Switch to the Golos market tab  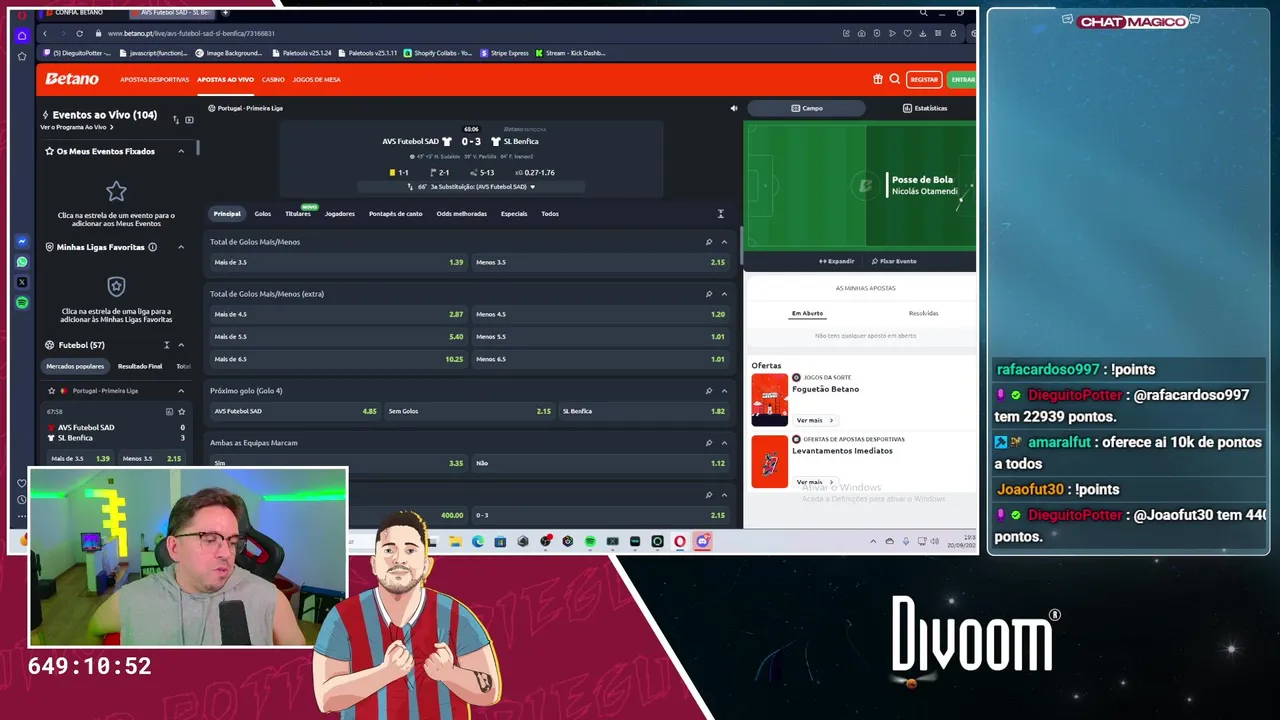pyautogui.click(x=262, y=214)
